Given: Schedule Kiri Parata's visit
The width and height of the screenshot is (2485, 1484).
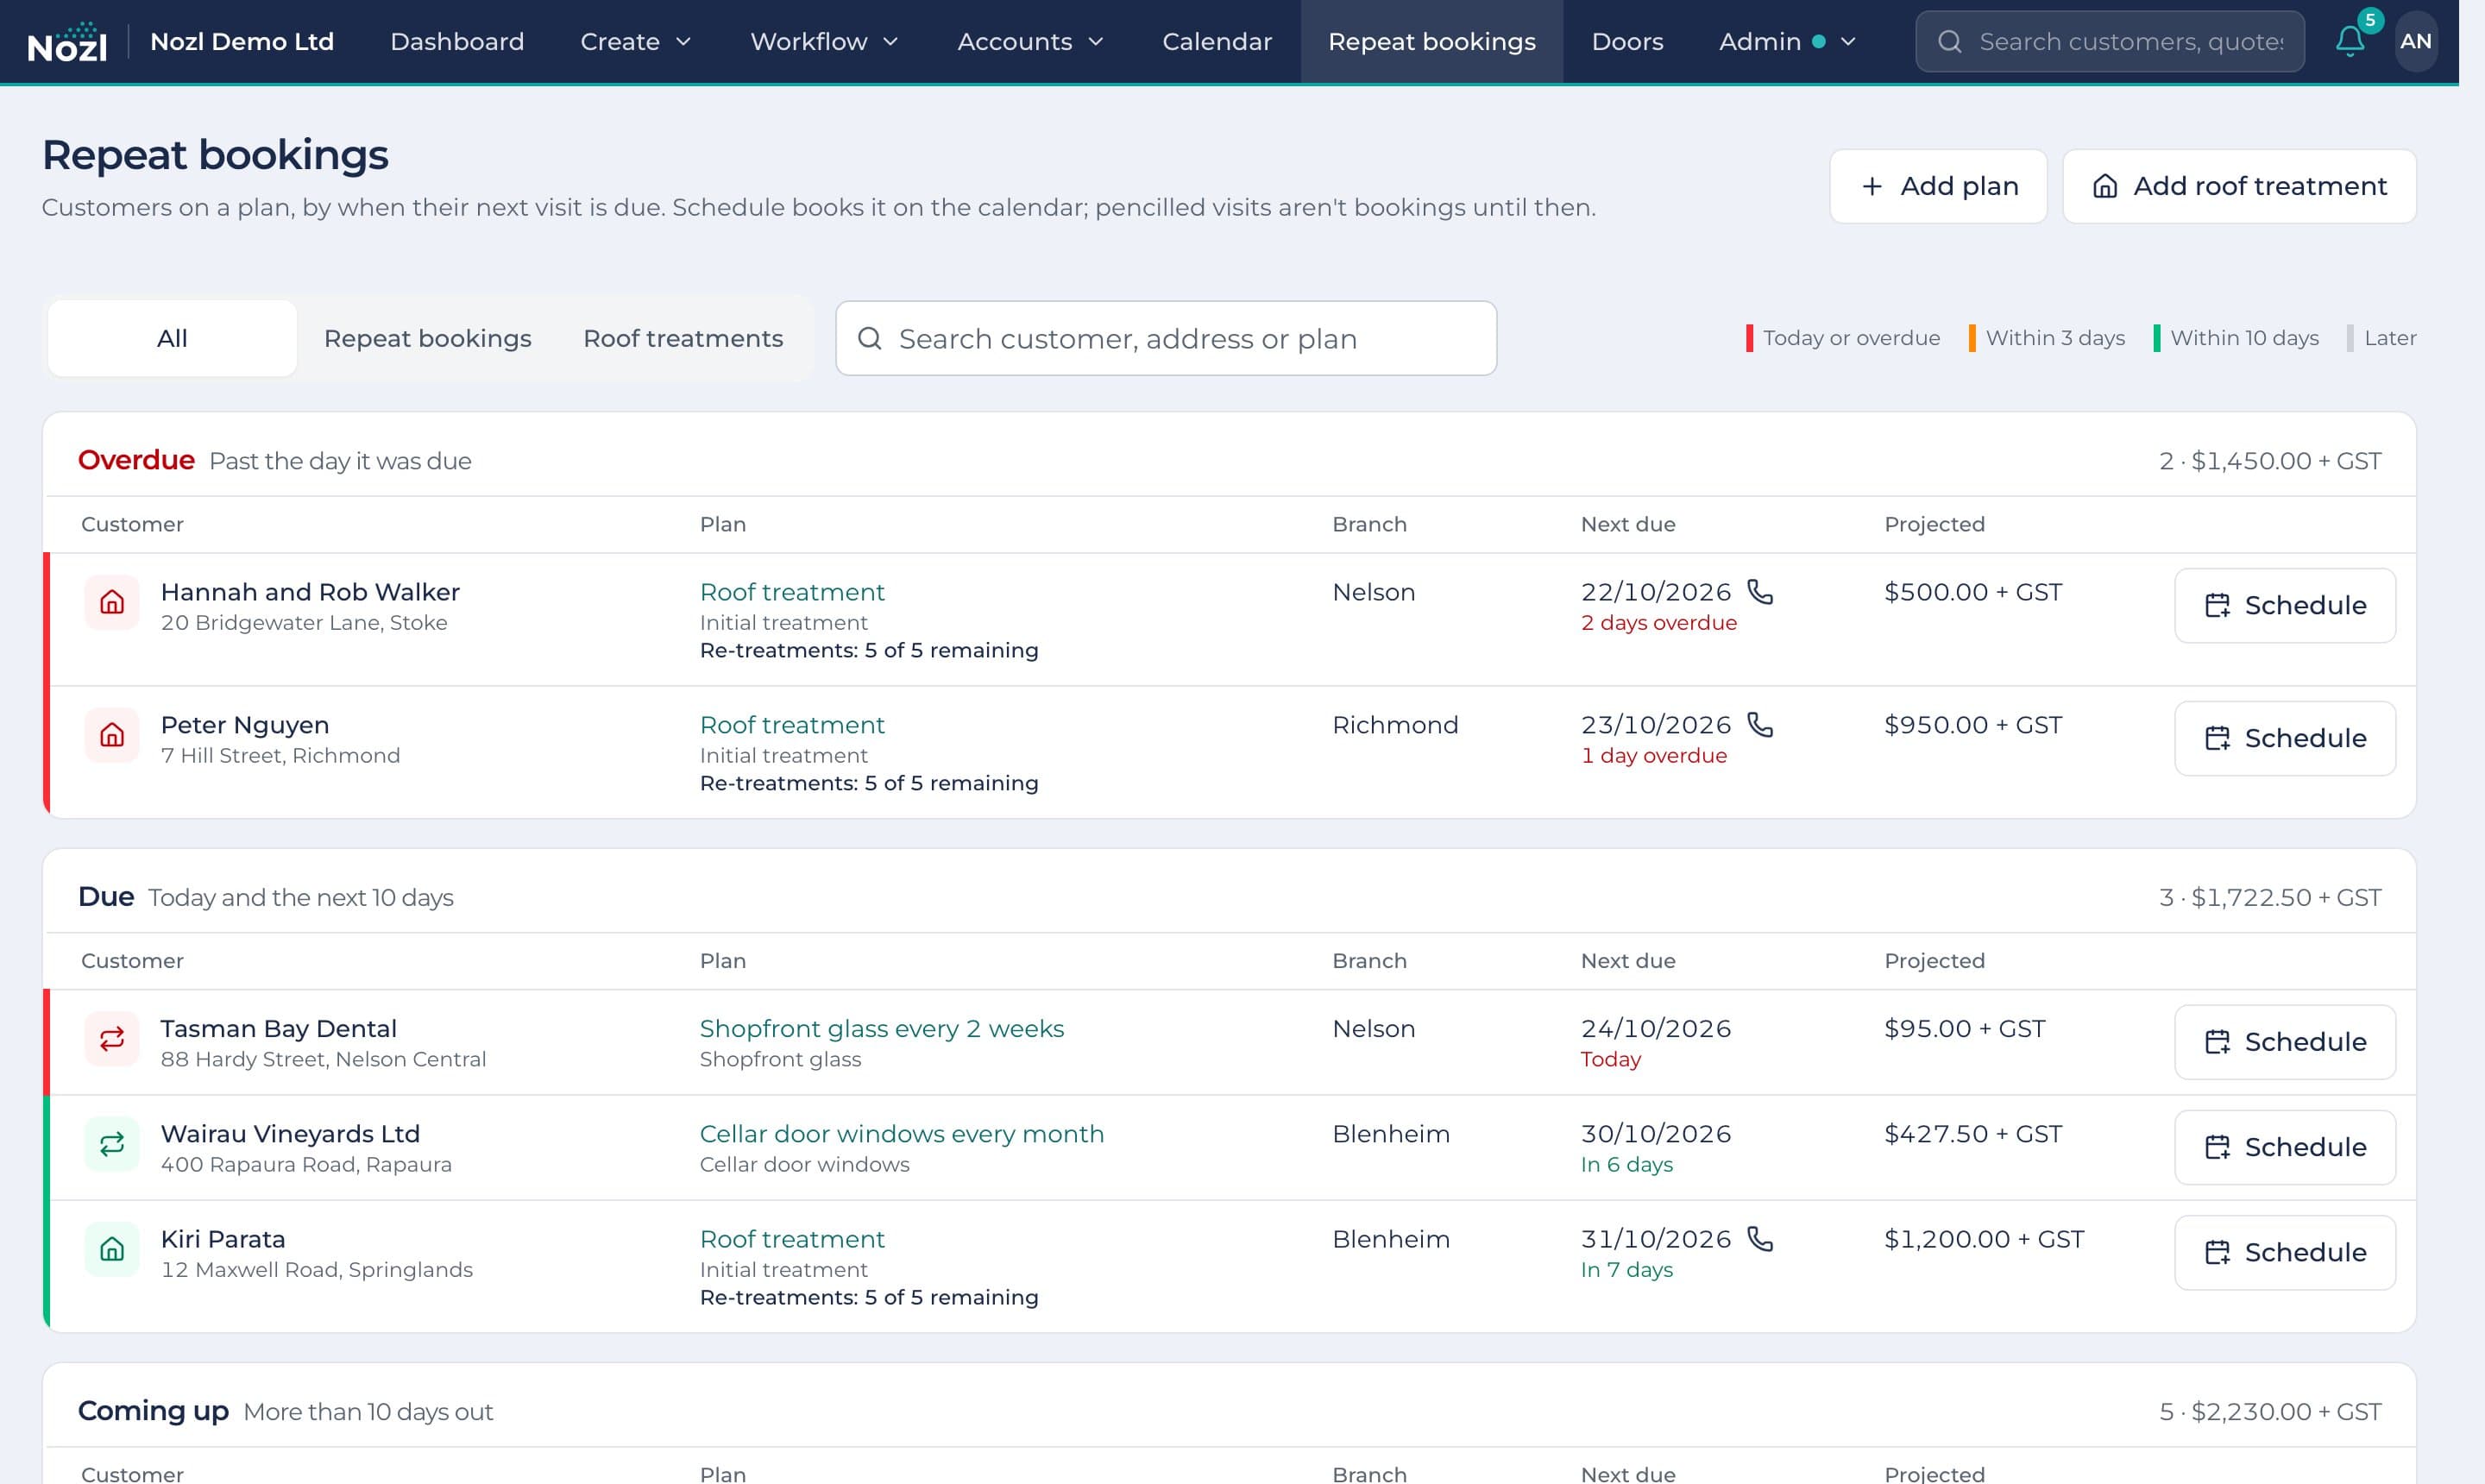Looking at the screenshot, I should click(x=2285, y=1252).
